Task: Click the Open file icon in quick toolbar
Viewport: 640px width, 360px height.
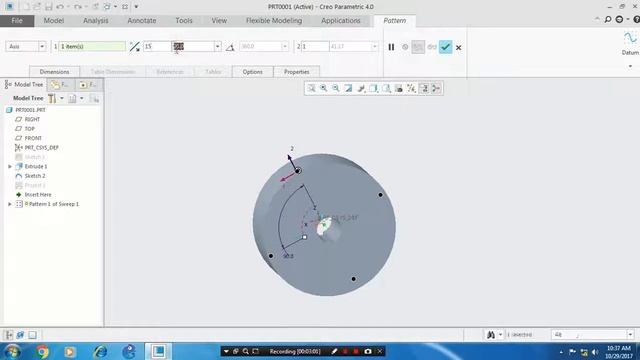Action: pos(37,7)
